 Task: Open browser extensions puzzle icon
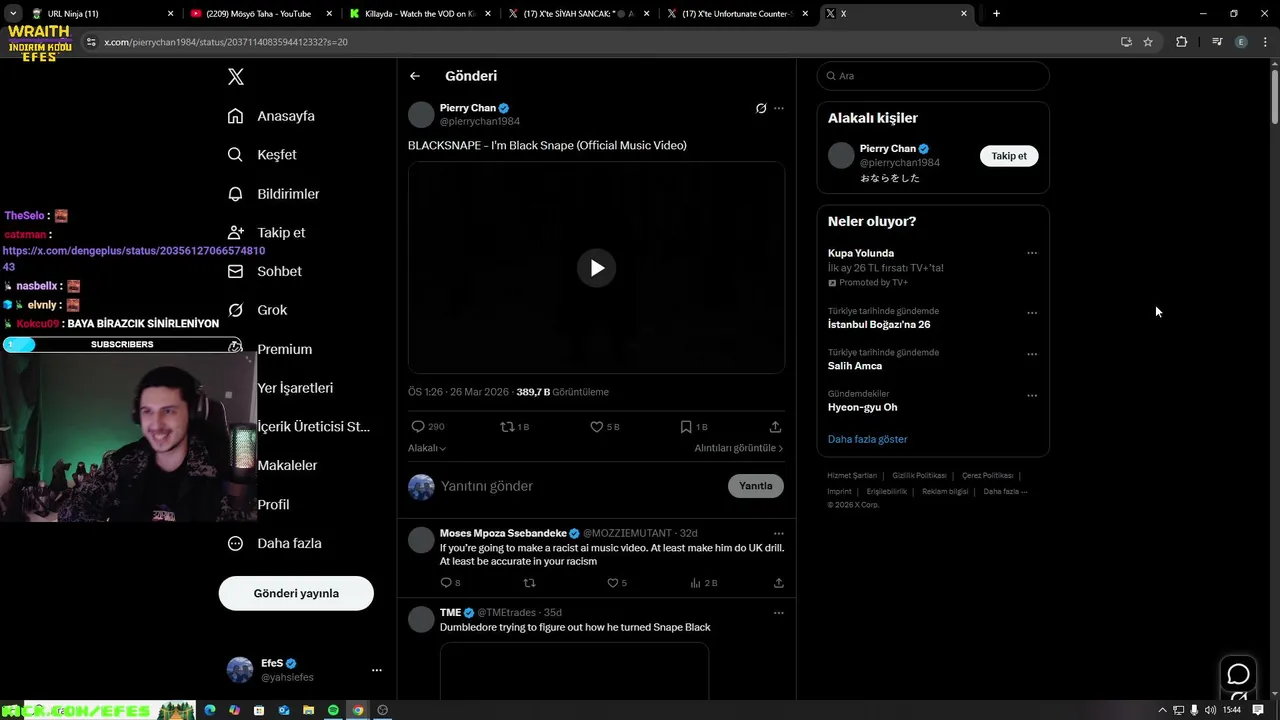click(x=1181, y=42)
